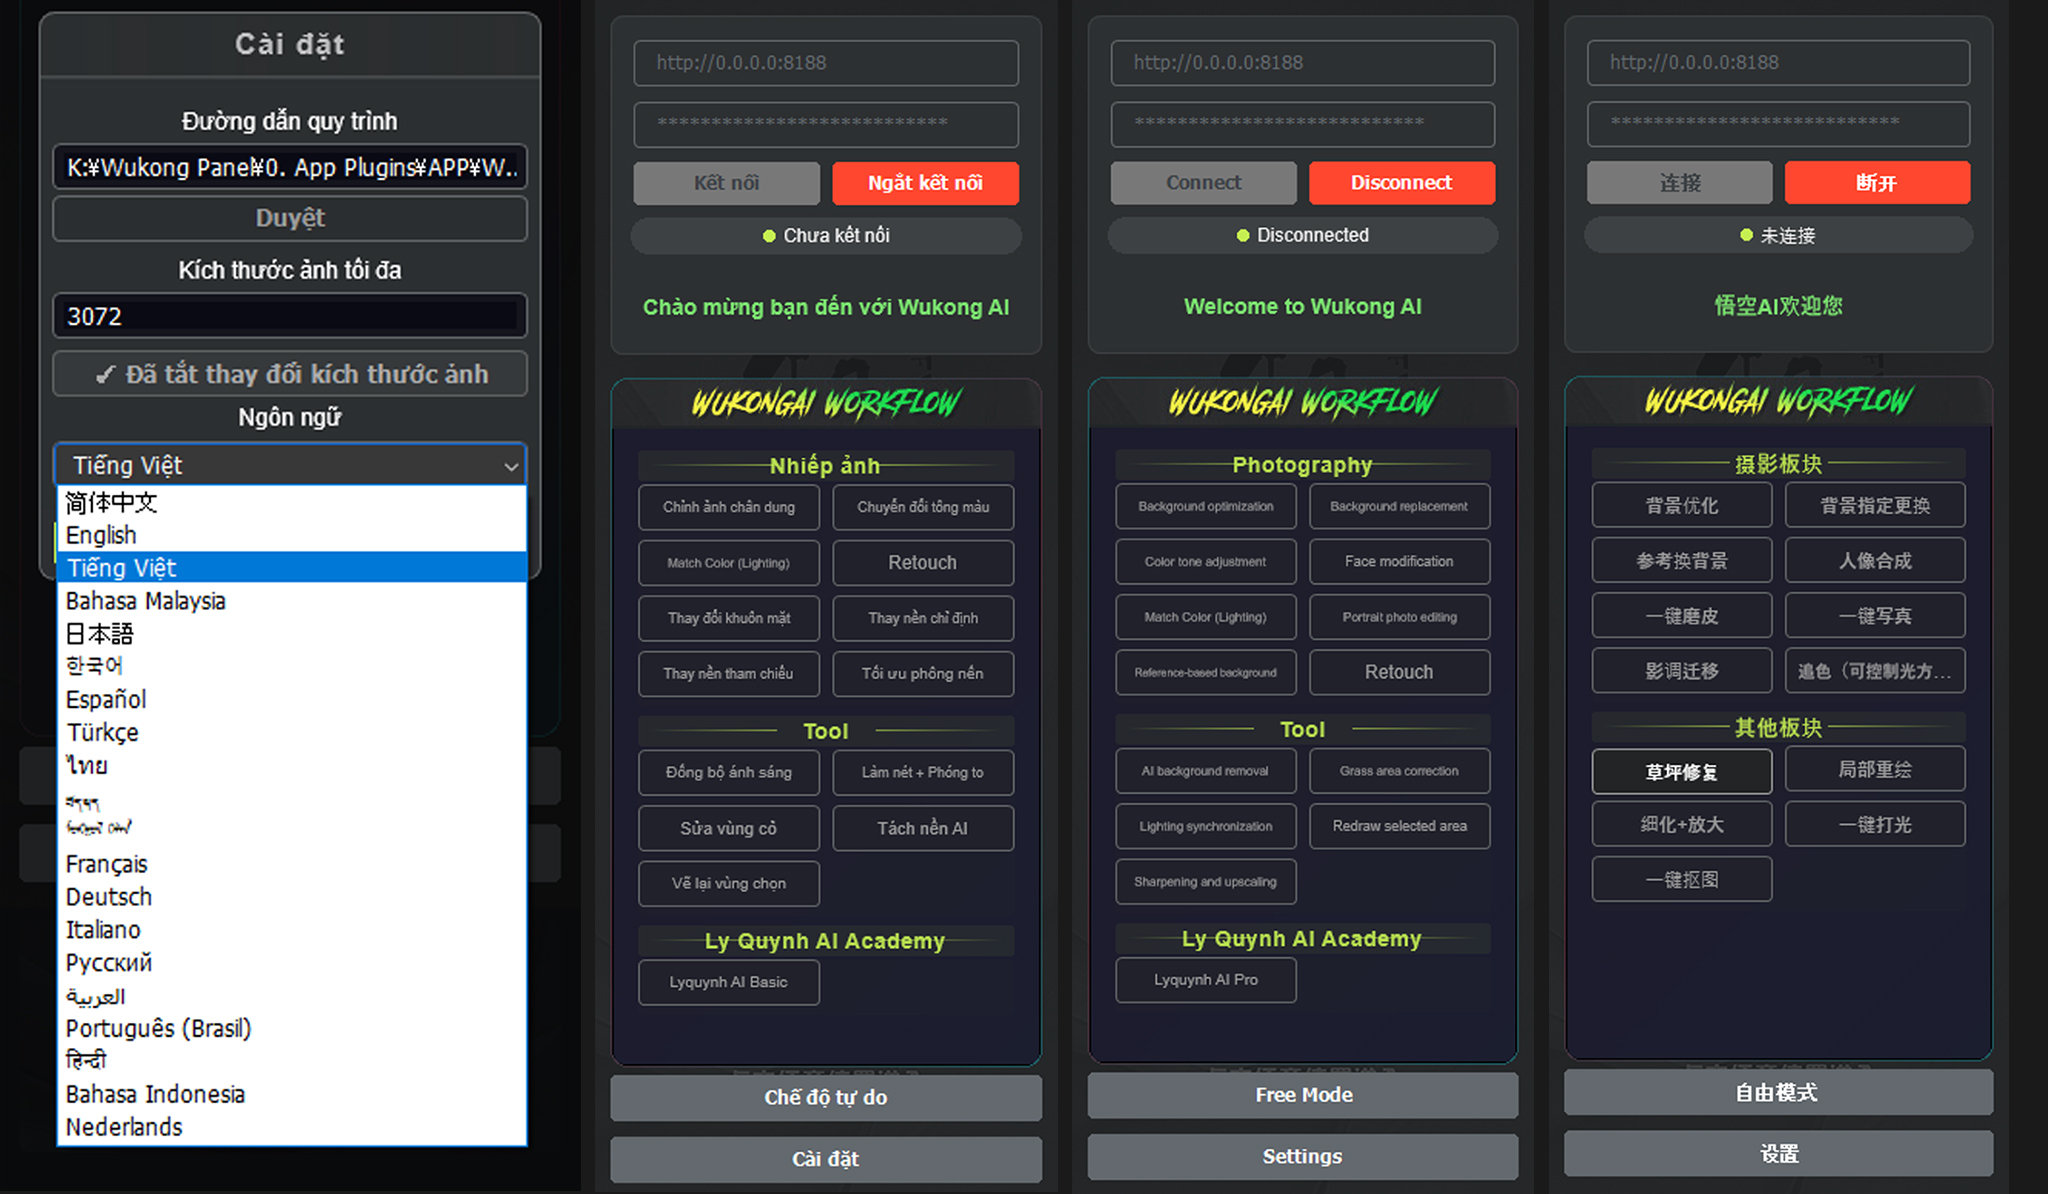
Task: Open Background replacement workflow
Action: pos(1399,506)
